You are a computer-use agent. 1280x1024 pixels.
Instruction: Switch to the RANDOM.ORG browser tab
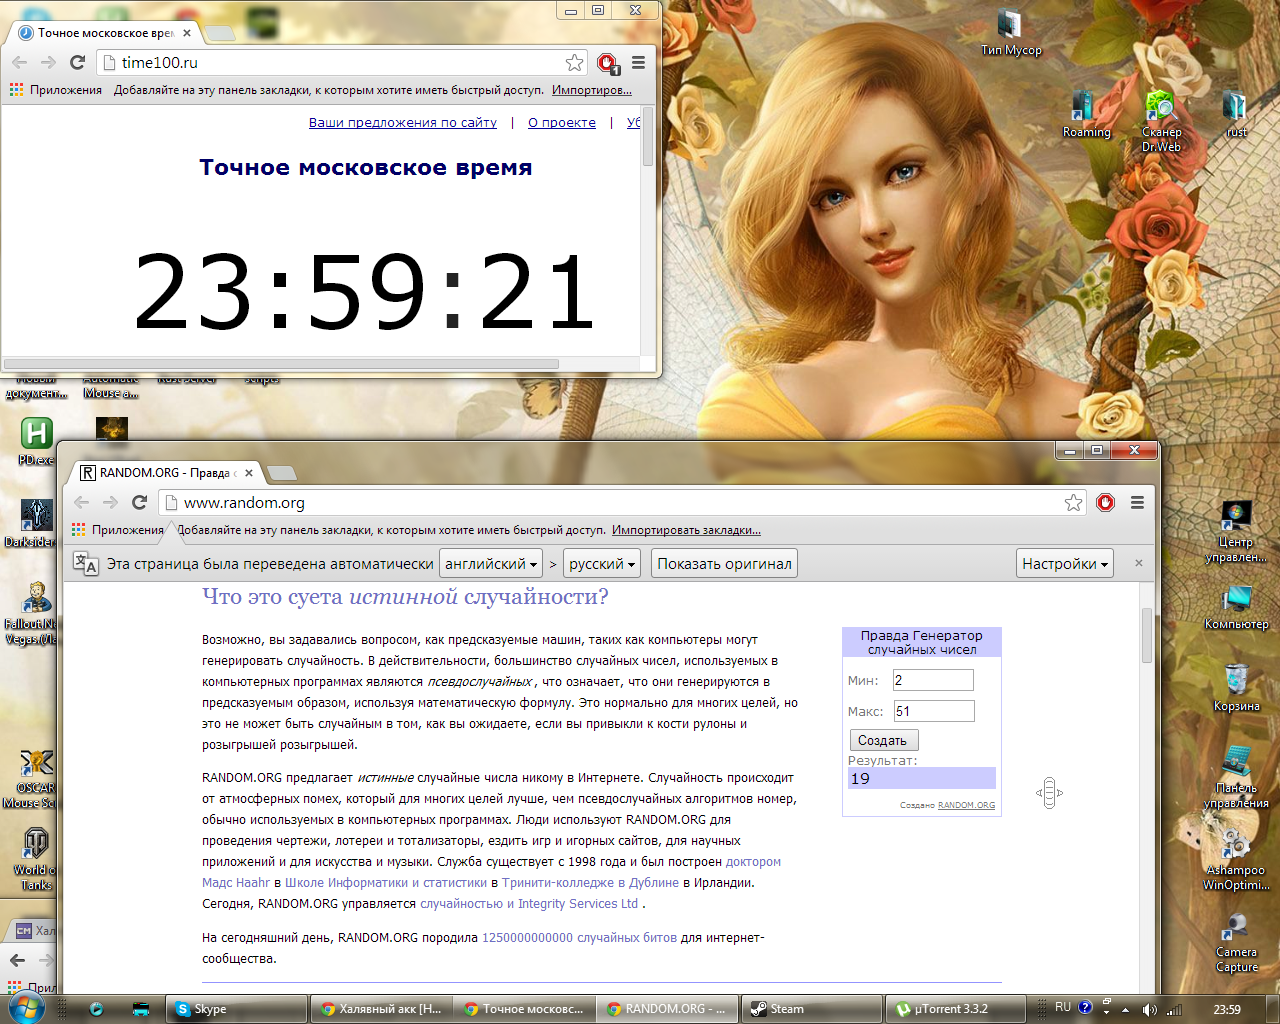coord(165,472)
